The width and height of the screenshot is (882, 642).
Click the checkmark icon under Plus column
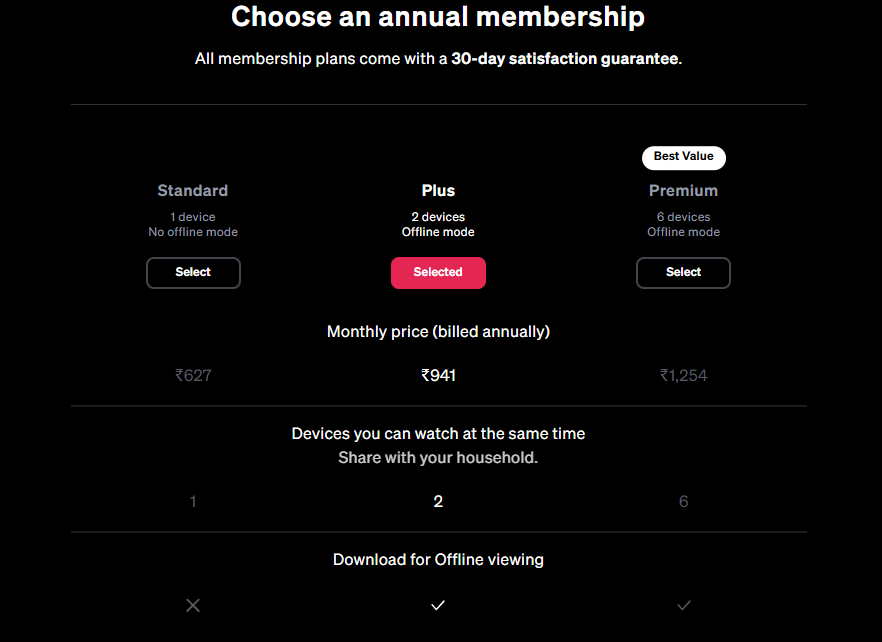[x=438, y=605]
